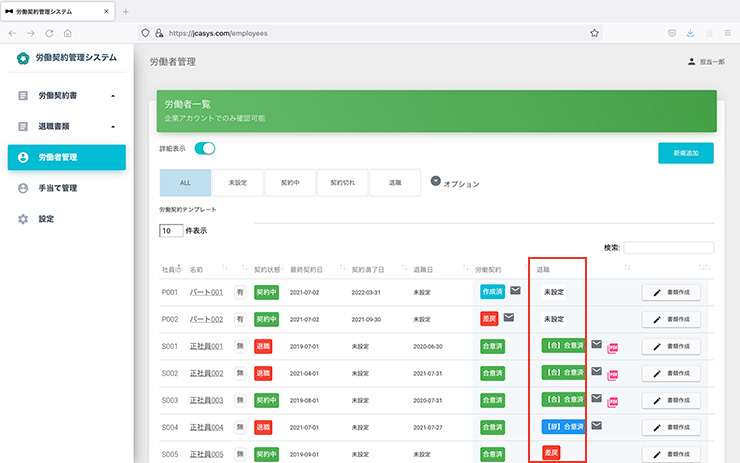Click the red 差戻 badge in P002 row
The image size is (740, 463).
pos(489,319)
